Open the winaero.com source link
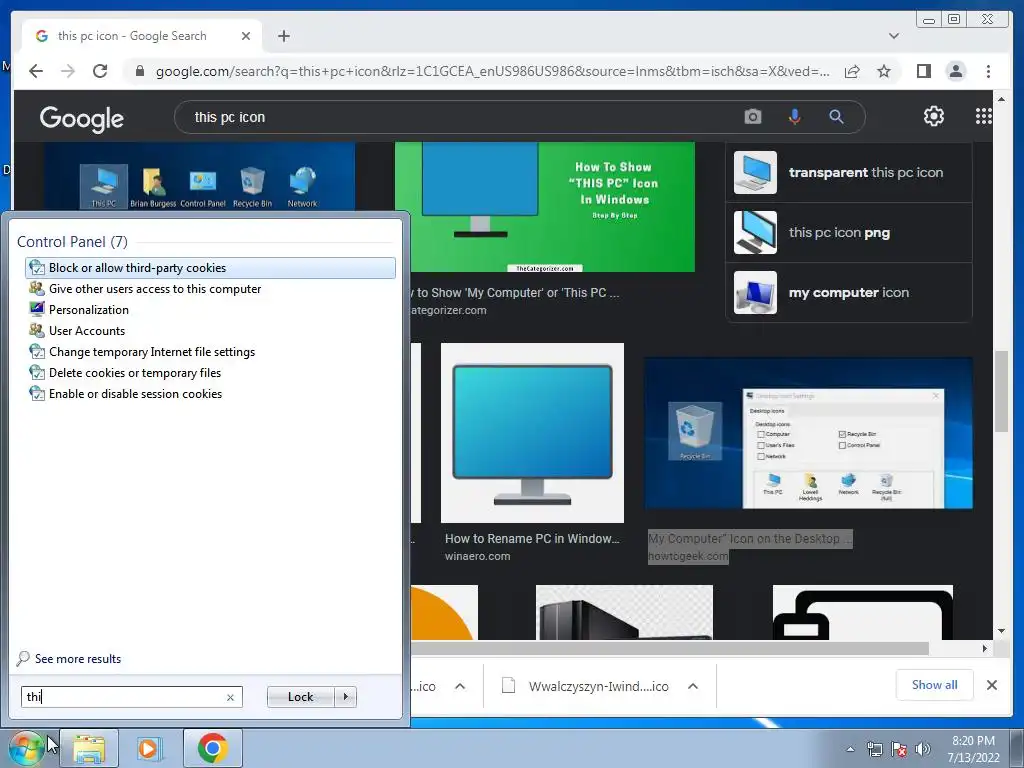Screen dimensions: 1024x768 click(x=477, y=556)
